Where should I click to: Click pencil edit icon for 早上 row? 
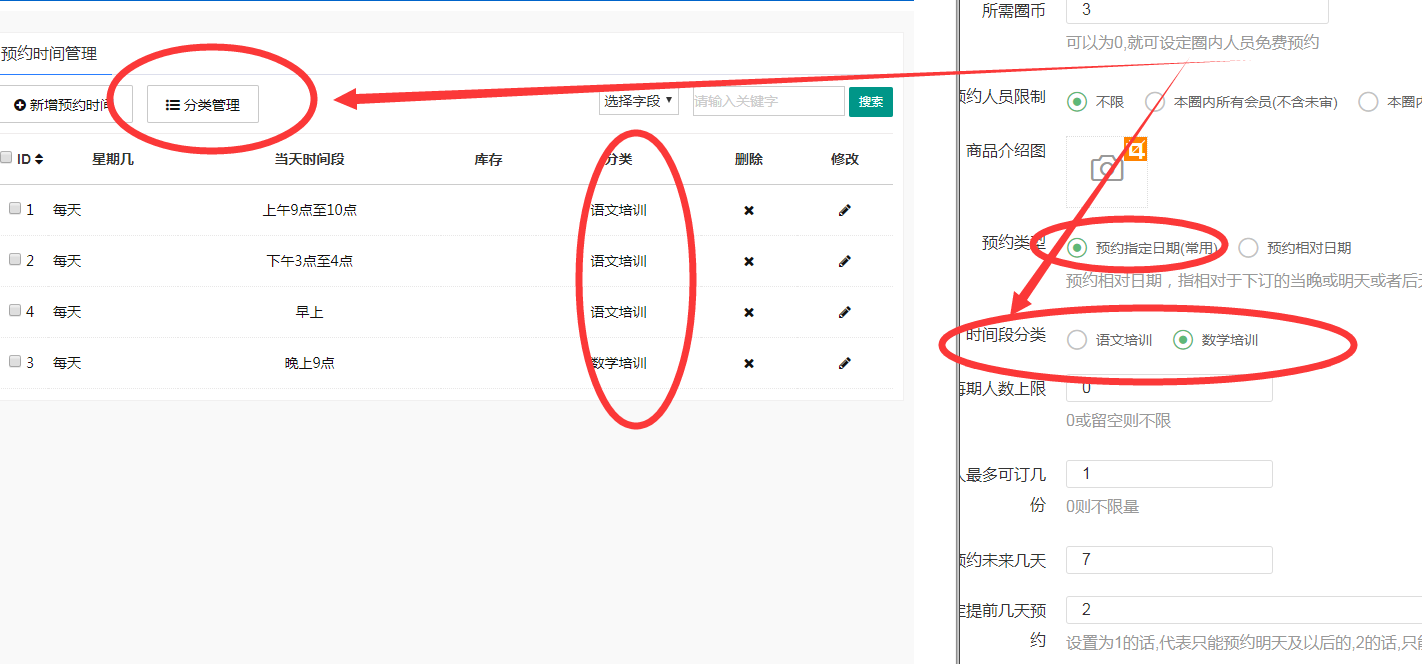click(844, 312)
